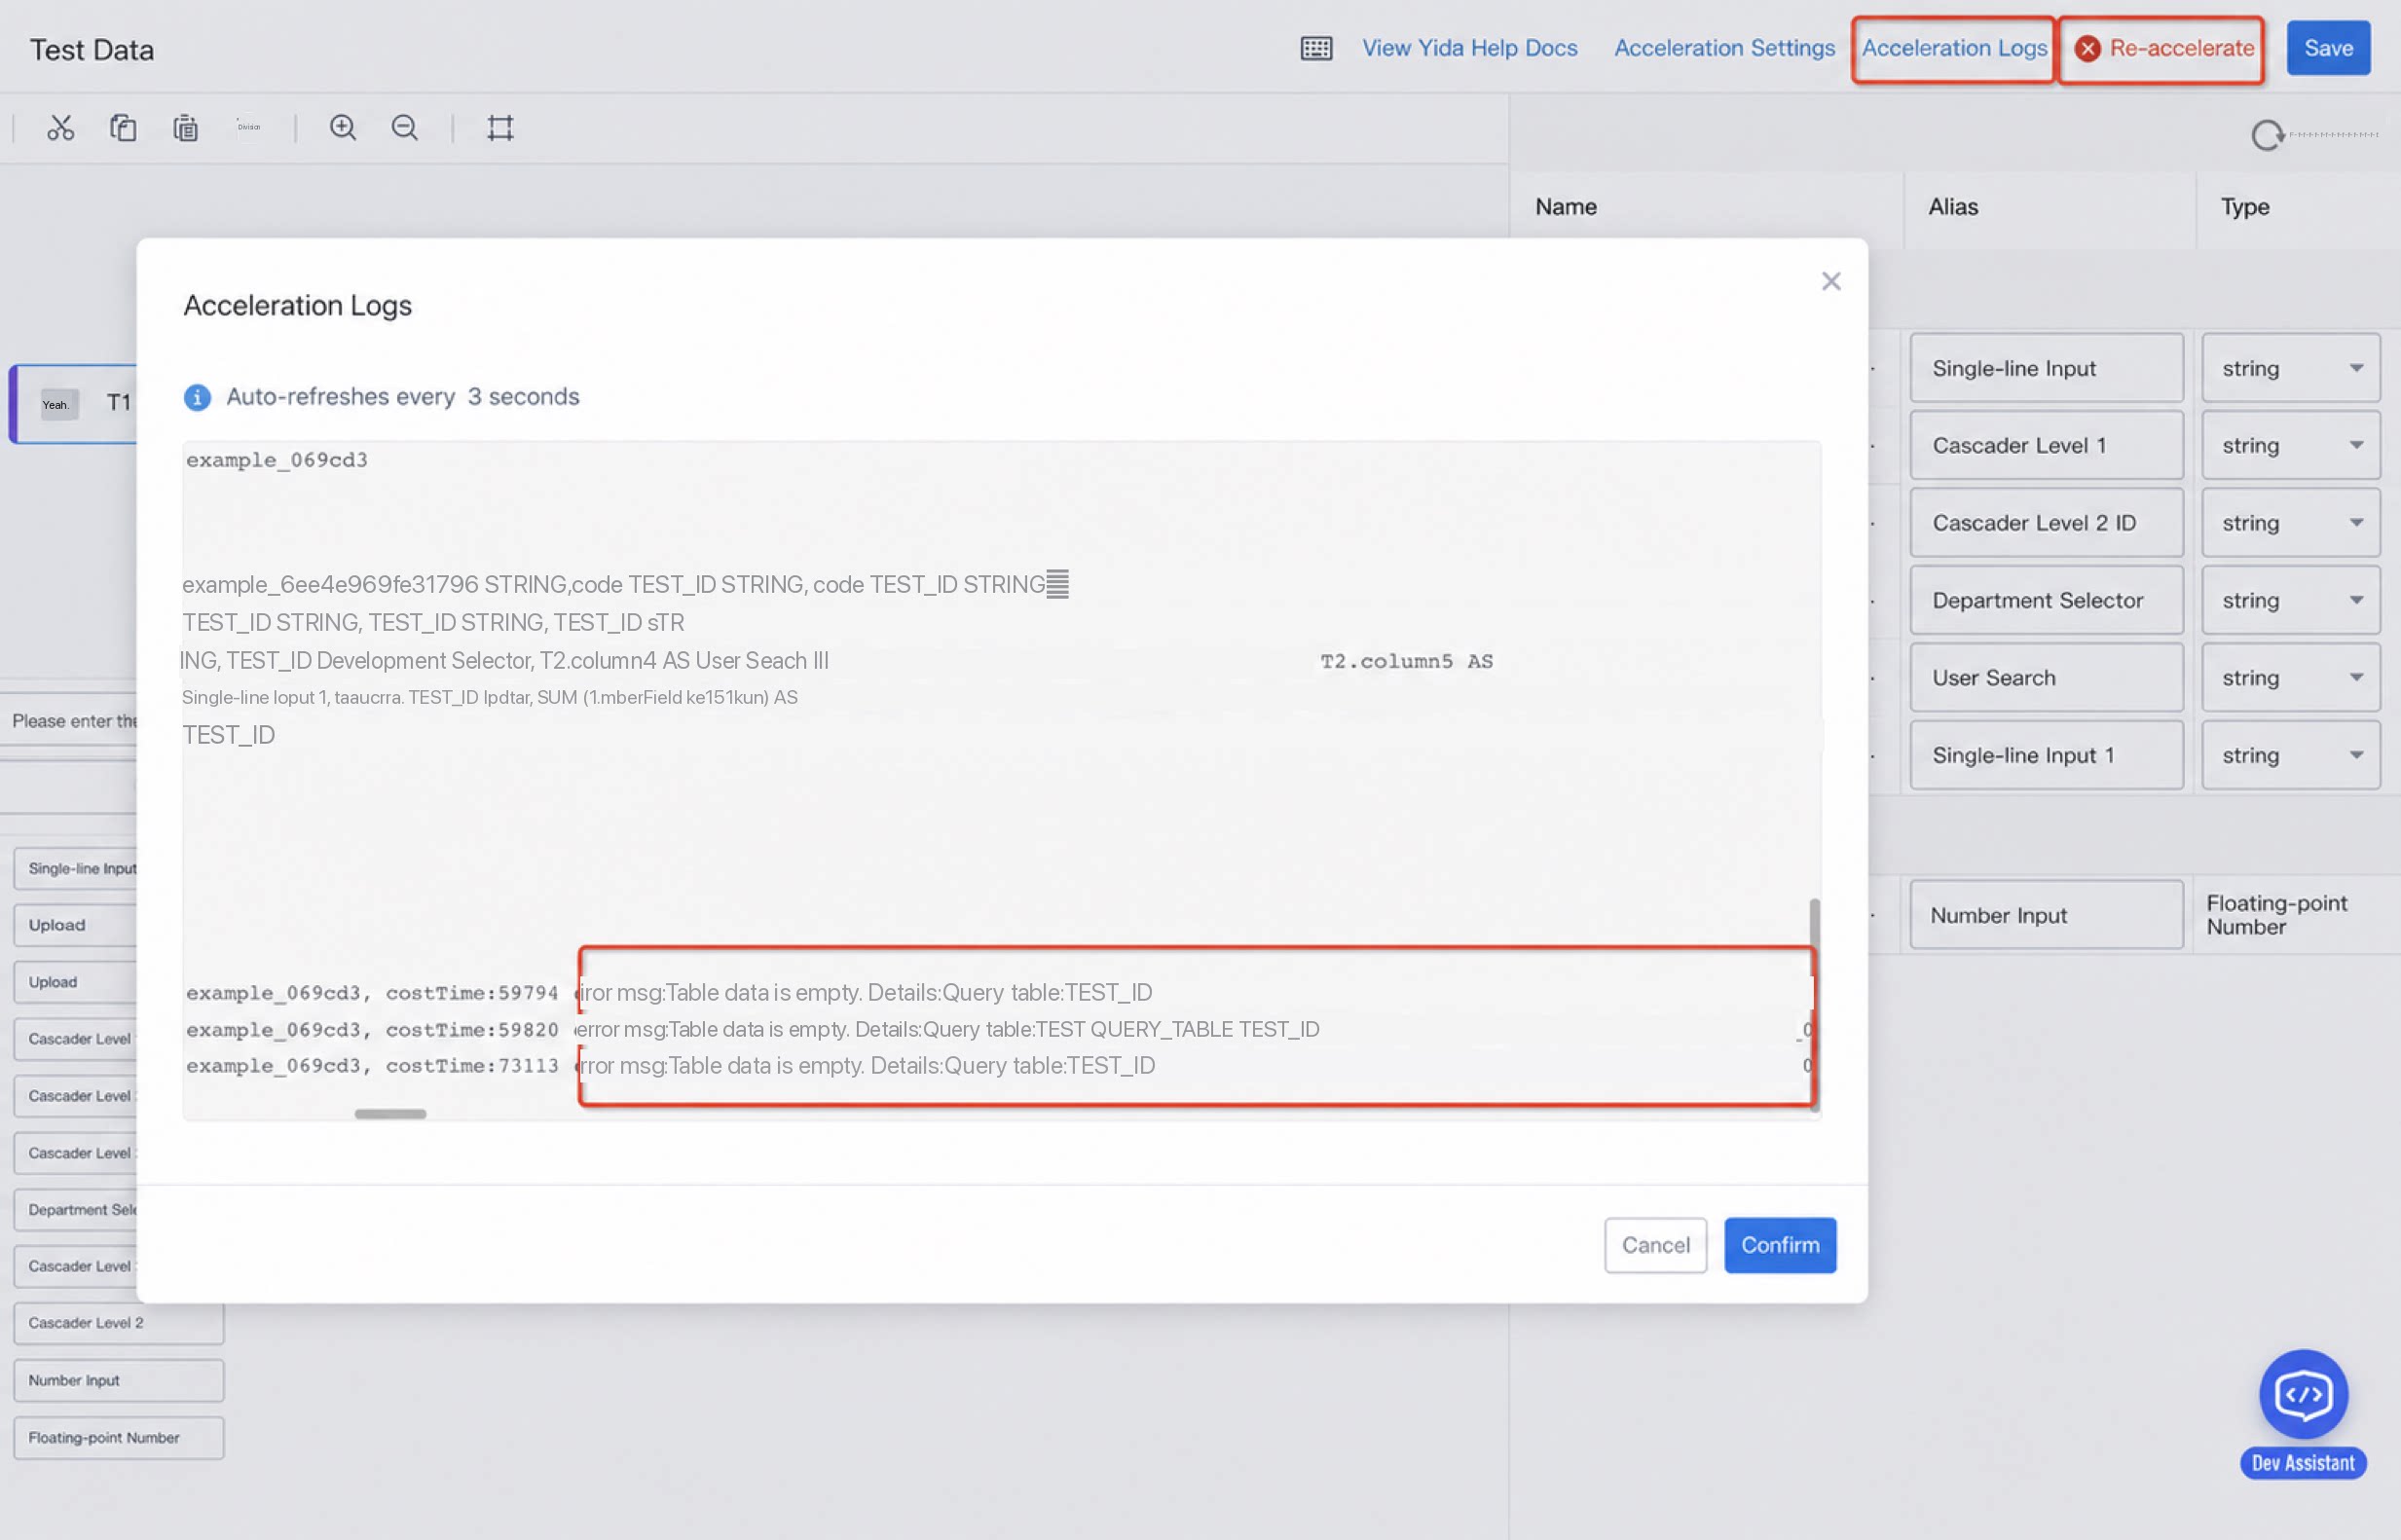This screenshot has width=2401, height=1540.
Task: Click the fit-to-canvas frame icon
Action: click(x=500, y=128)
